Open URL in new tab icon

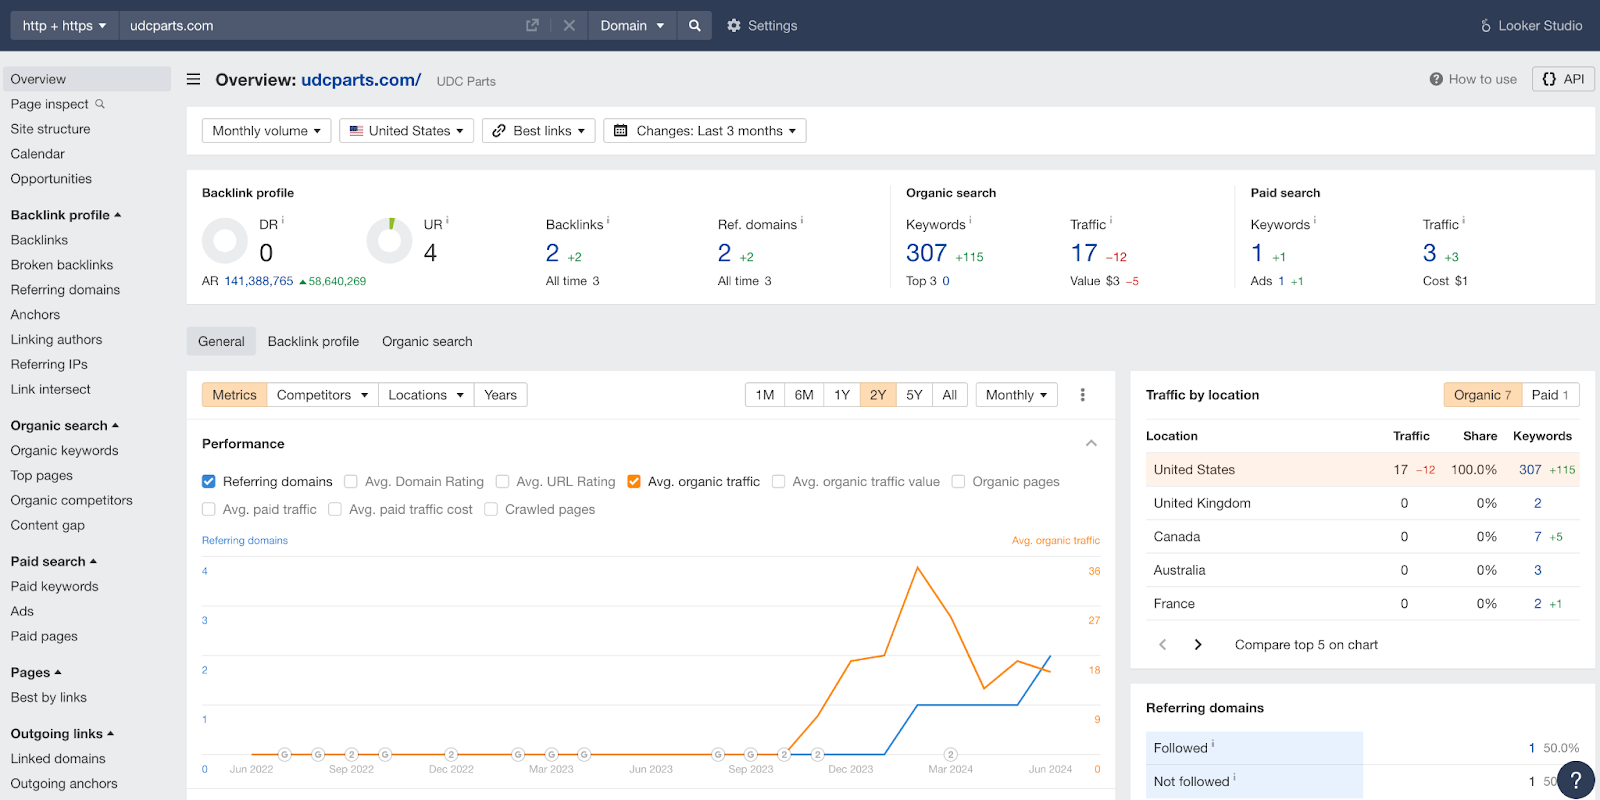(532, 26)
